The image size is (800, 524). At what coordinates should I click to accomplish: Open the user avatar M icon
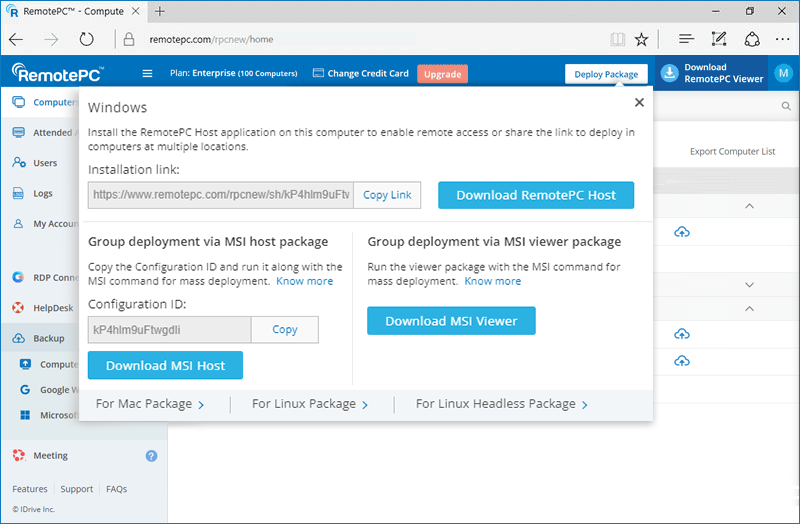click(783, 74)
